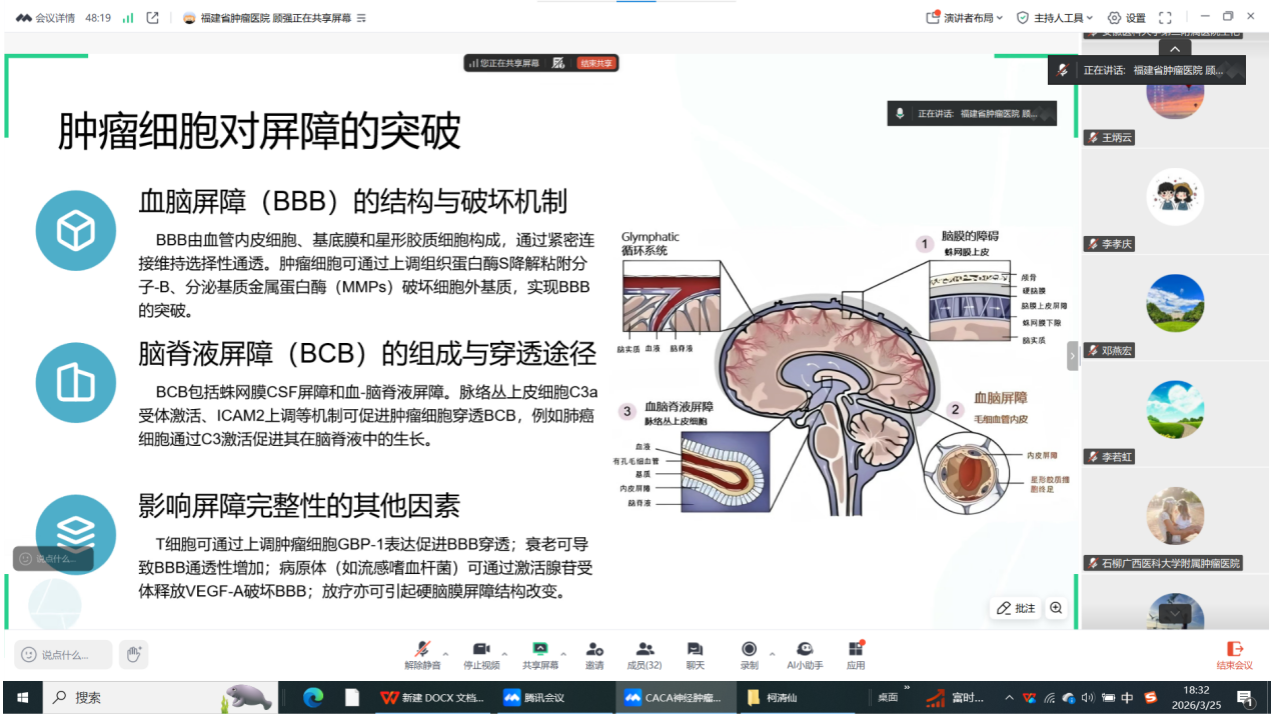Screen dimensions: 1274x715
Task: Unmute microphone with 解除静音 button
Action: pos(422,650)
